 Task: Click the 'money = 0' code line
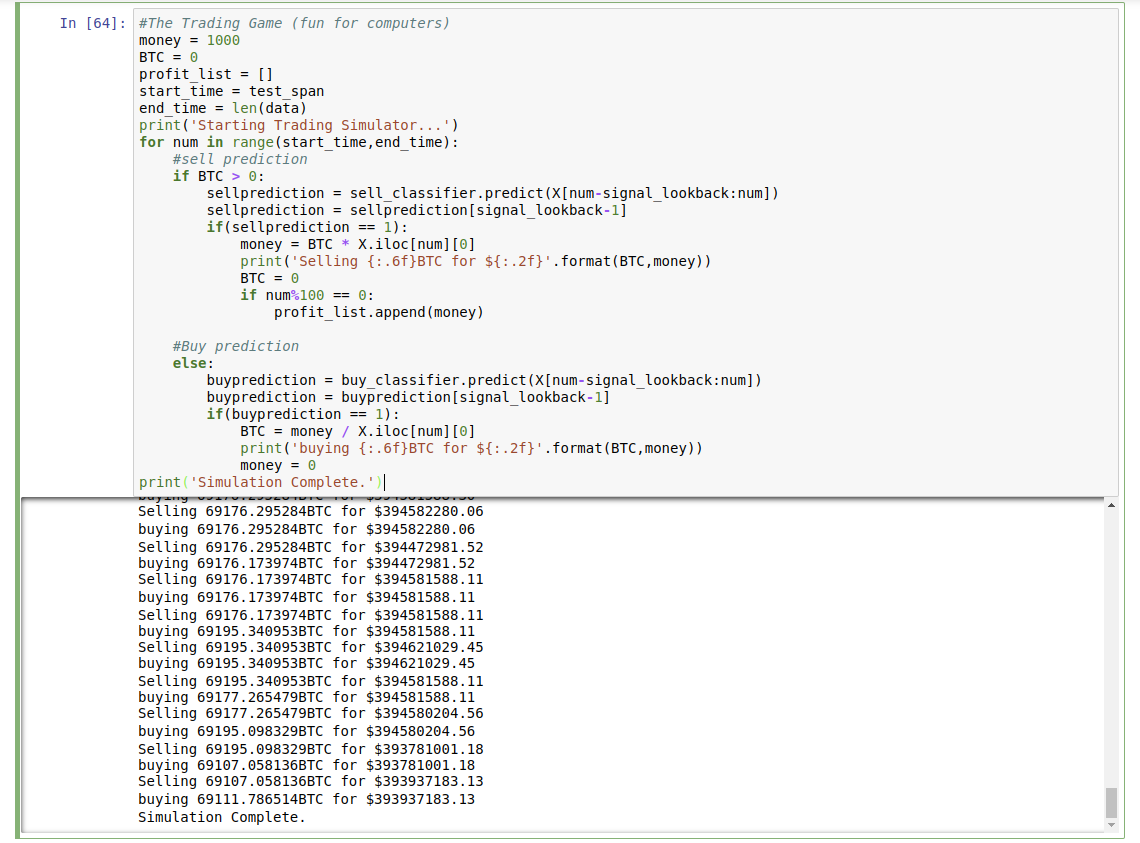[x=278, y=466]
